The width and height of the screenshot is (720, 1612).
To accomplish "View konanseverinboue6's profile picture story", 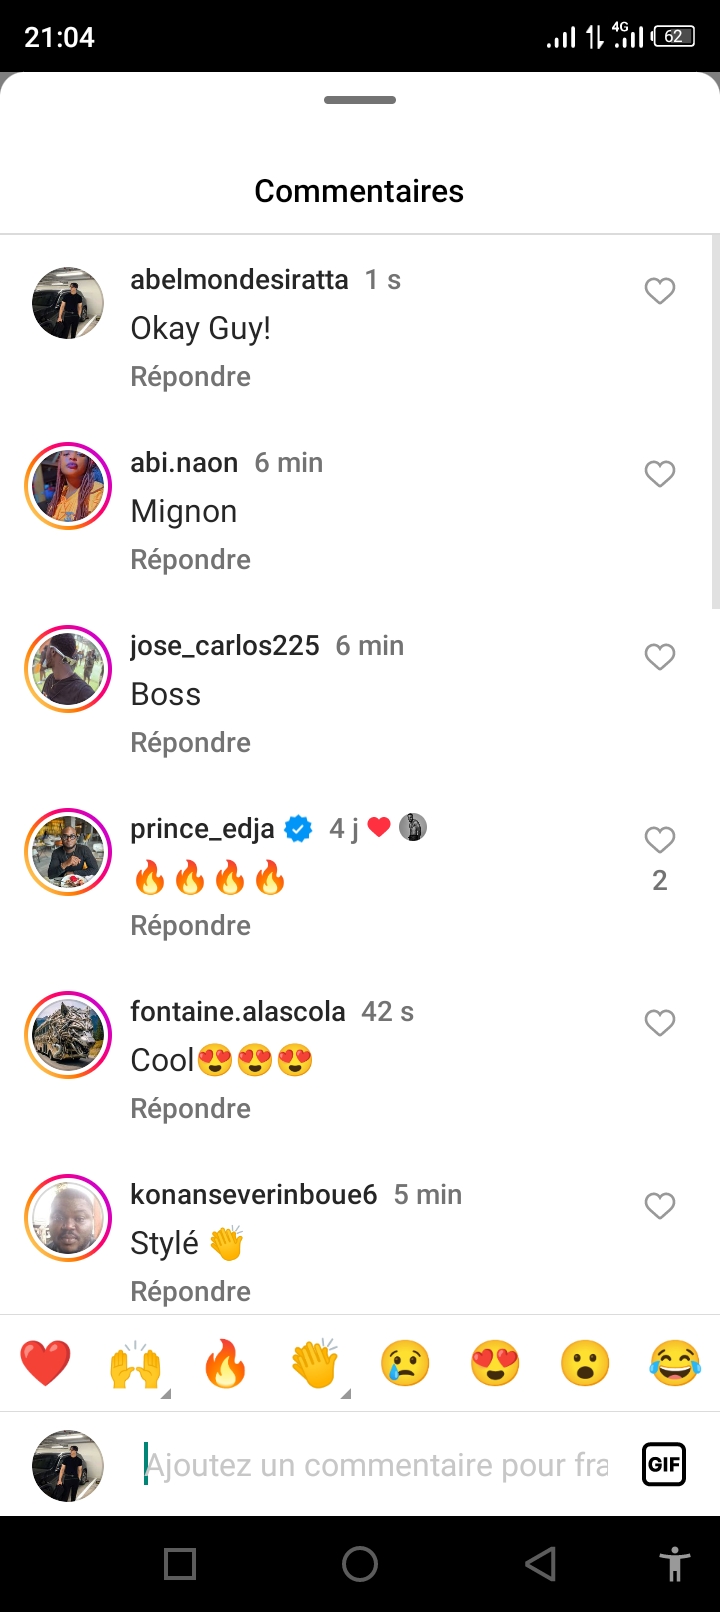I will click(x=68, y=1218).
